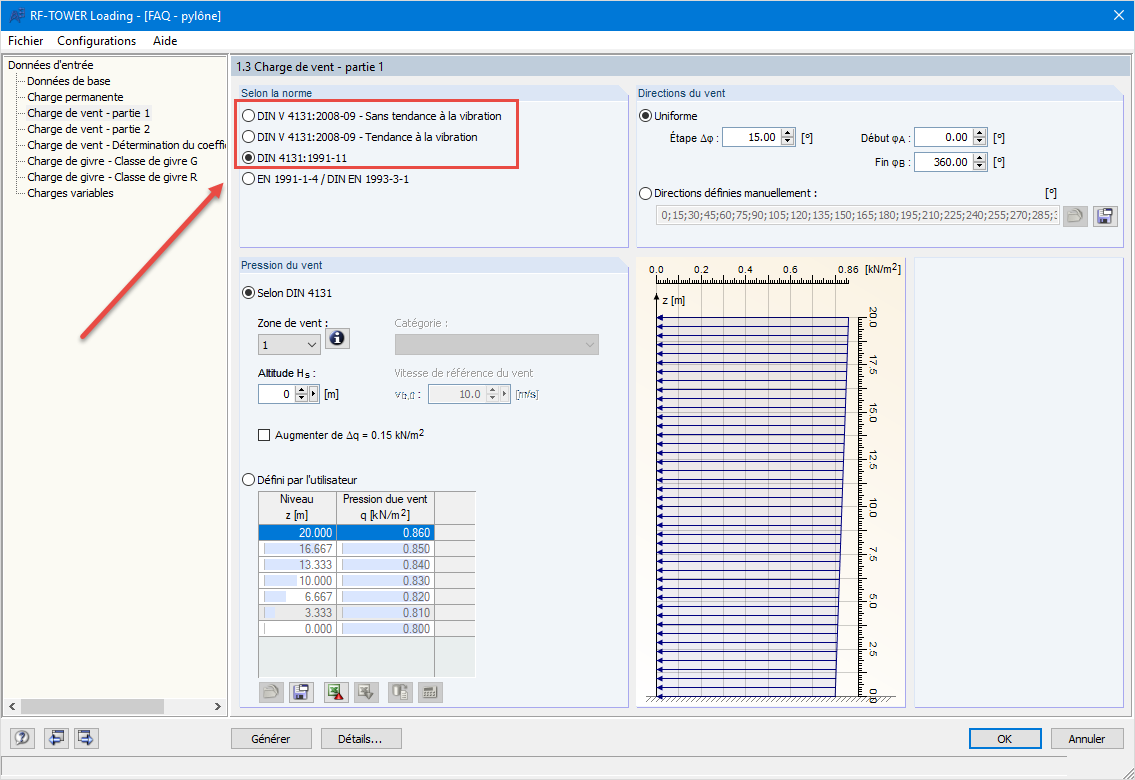Click open-folder icon below pressure table
Viewport: 1135px width, 780px height.
(271, 692)
